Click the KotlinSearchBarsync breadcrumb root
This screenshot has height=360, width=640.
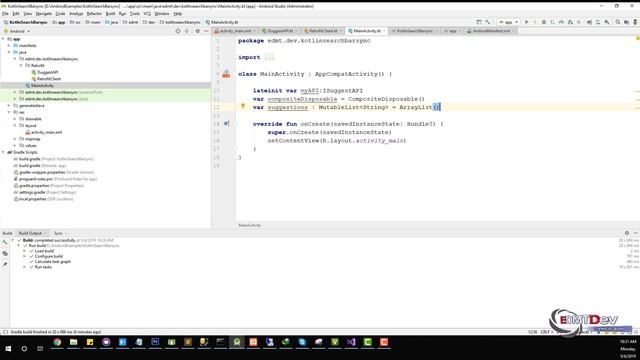25,22
